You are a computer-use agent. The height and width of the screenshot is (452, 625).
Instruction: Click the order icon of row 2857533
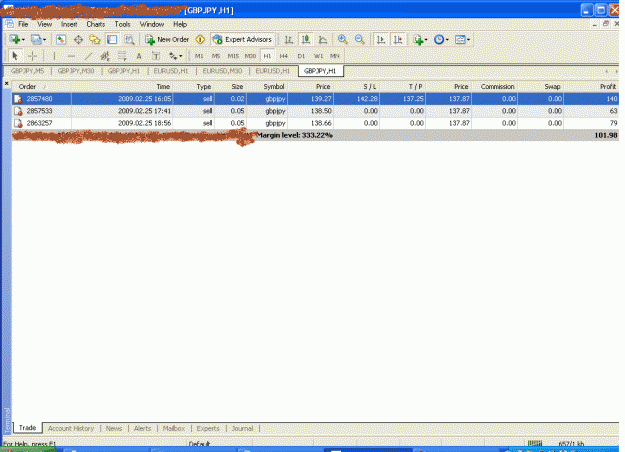point(18,111)
